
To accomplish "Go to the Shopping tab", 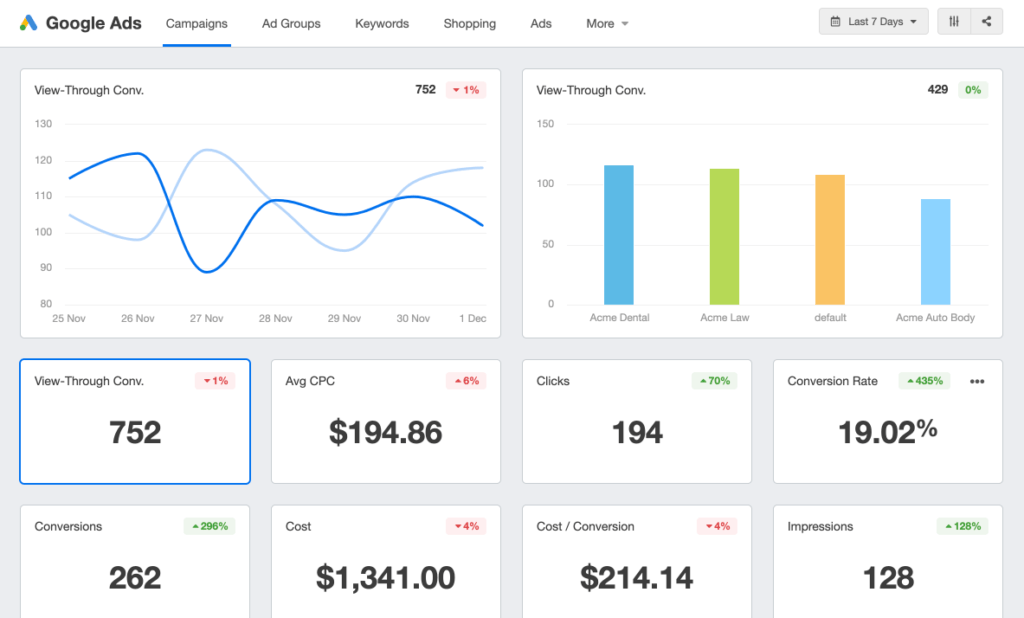I will point(470,23).
